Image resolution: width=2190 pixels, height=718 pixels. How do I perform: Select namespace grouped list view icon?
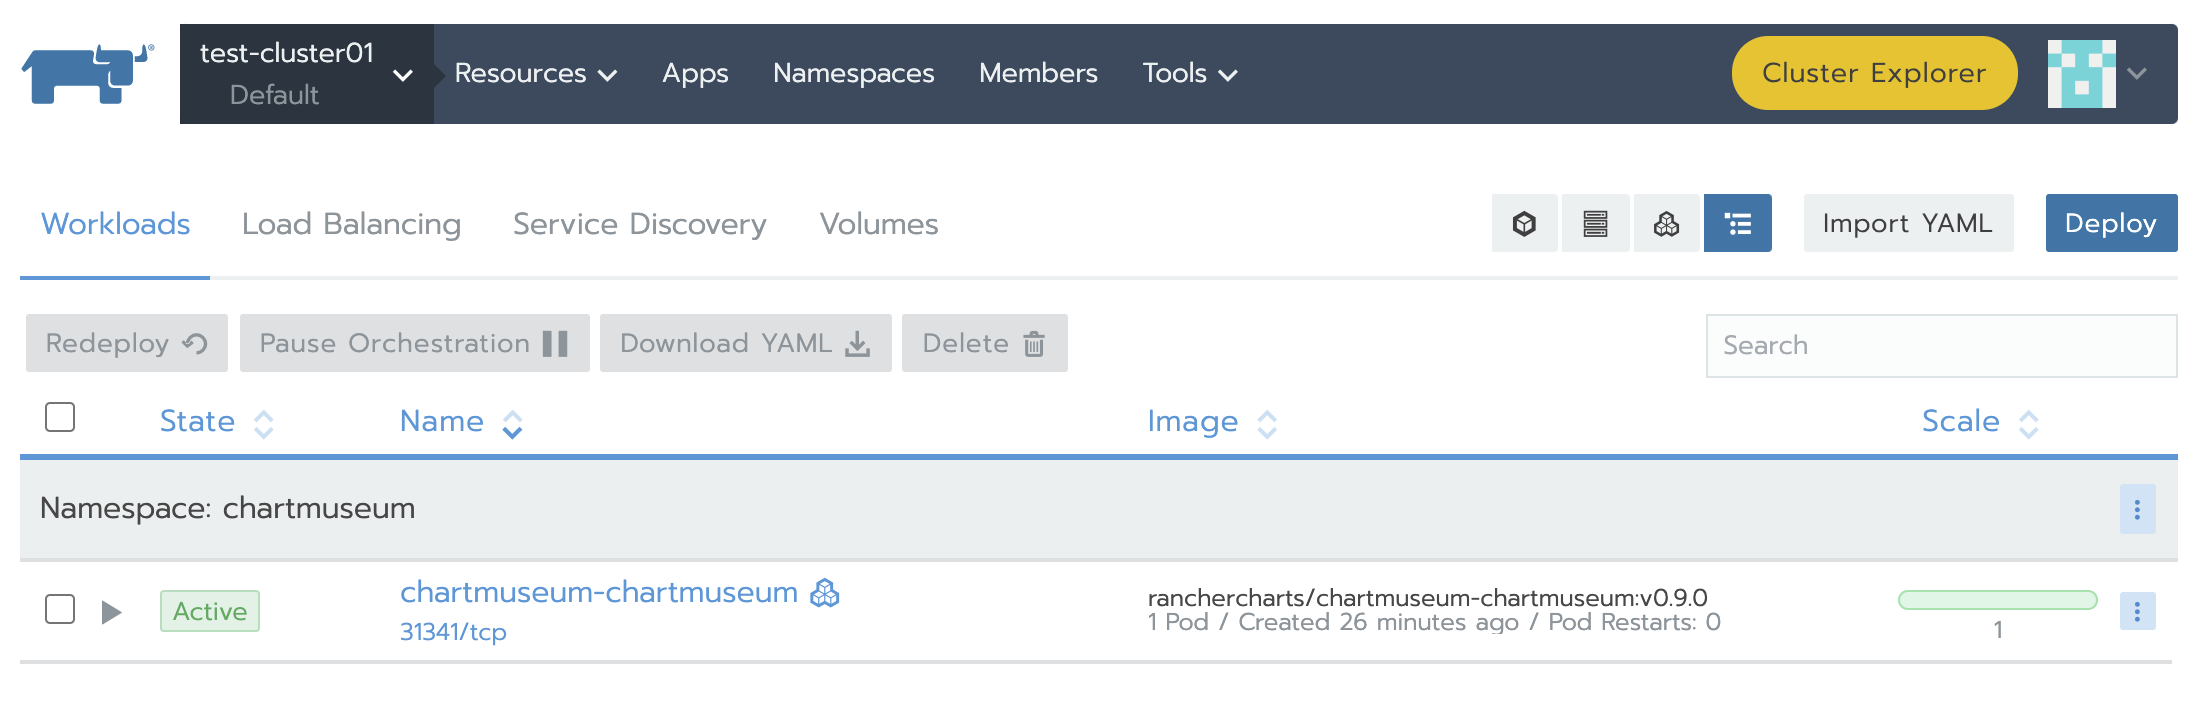tap(1738, 223)
